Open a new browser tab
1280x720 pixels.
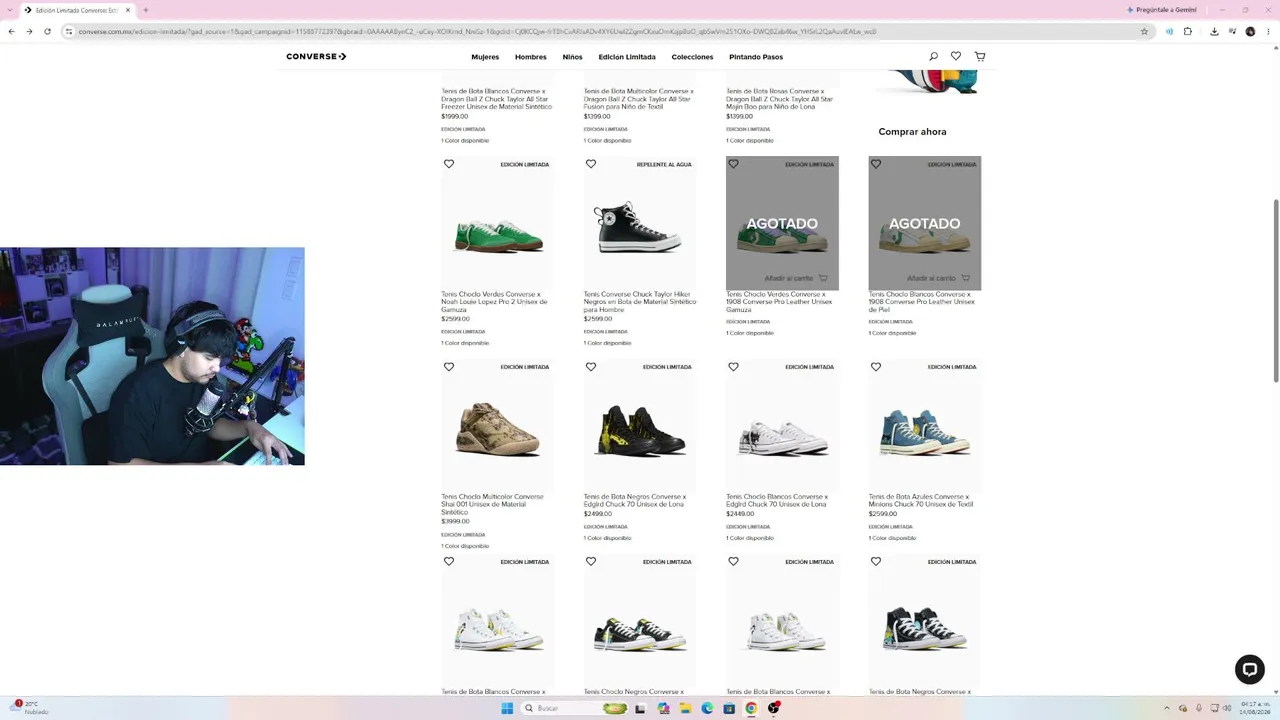pos(145,10)
